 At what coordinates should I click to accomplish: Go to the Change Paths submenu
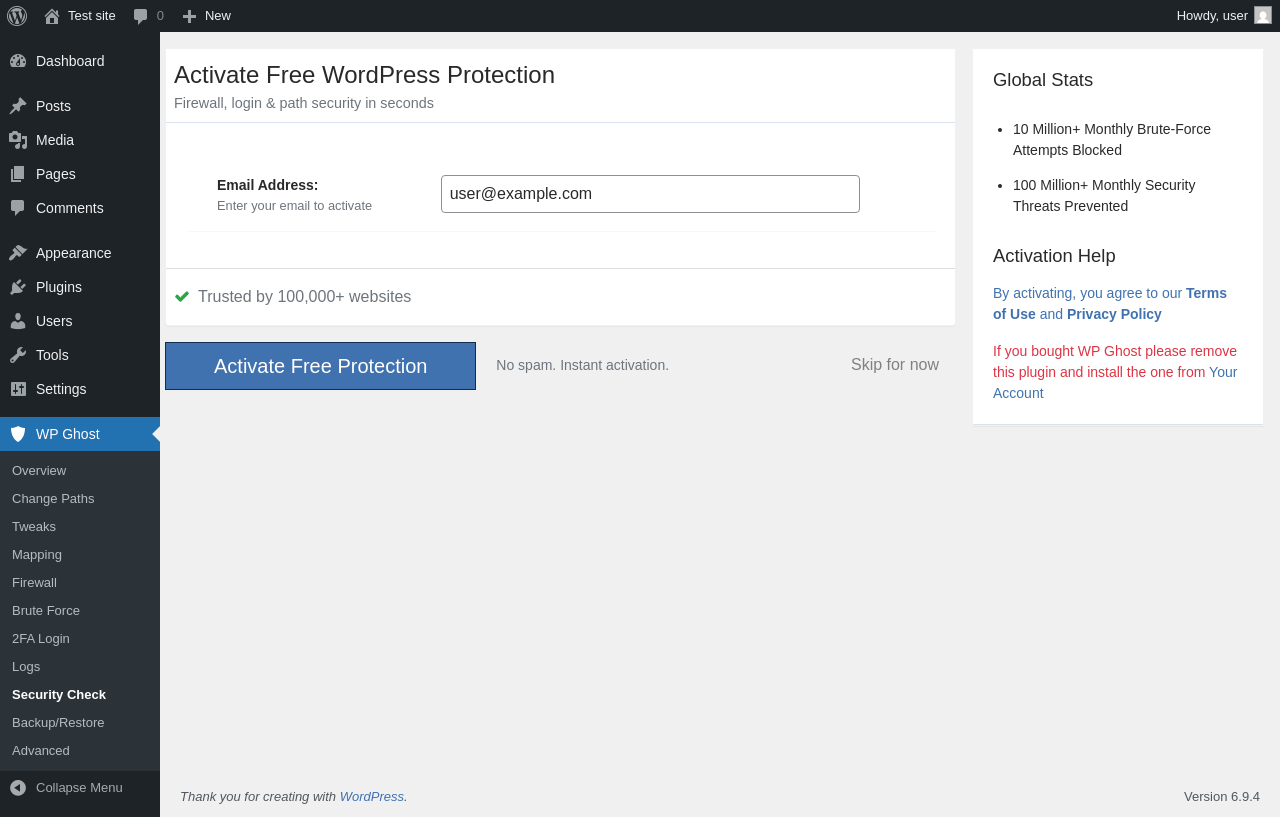pos(53,498)
